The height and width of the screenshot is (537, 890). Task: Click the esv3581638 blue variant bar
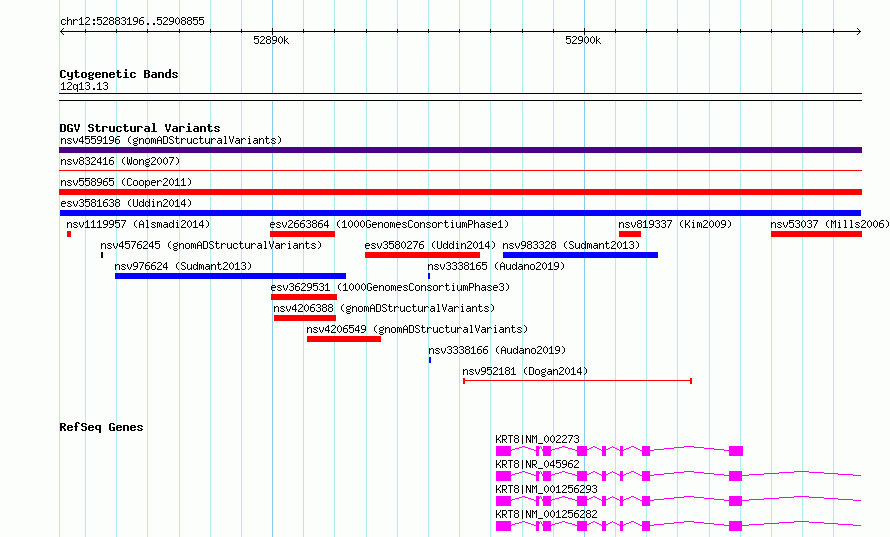[x=460, y=213]
